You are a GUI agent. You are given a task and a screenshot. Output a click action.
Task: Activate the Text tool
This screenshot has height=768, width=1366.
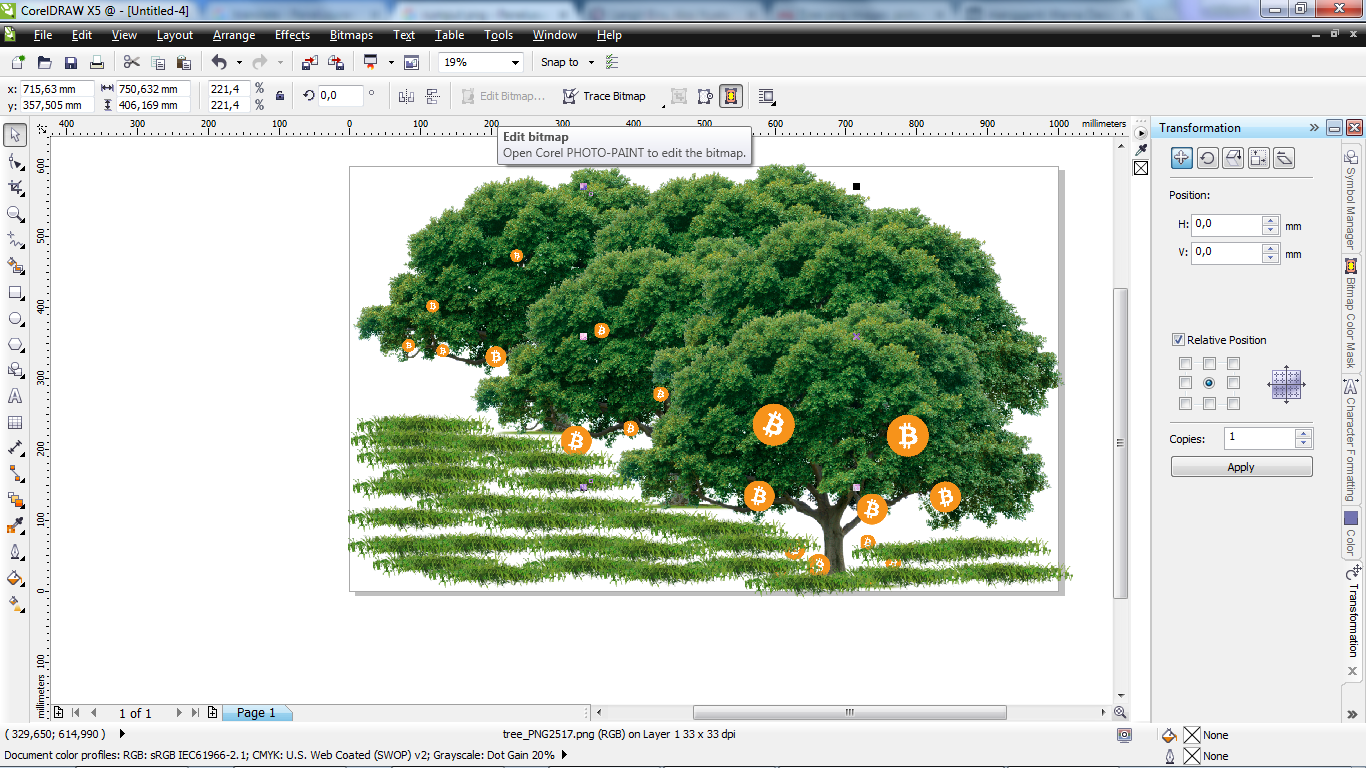tap(15, 397)
